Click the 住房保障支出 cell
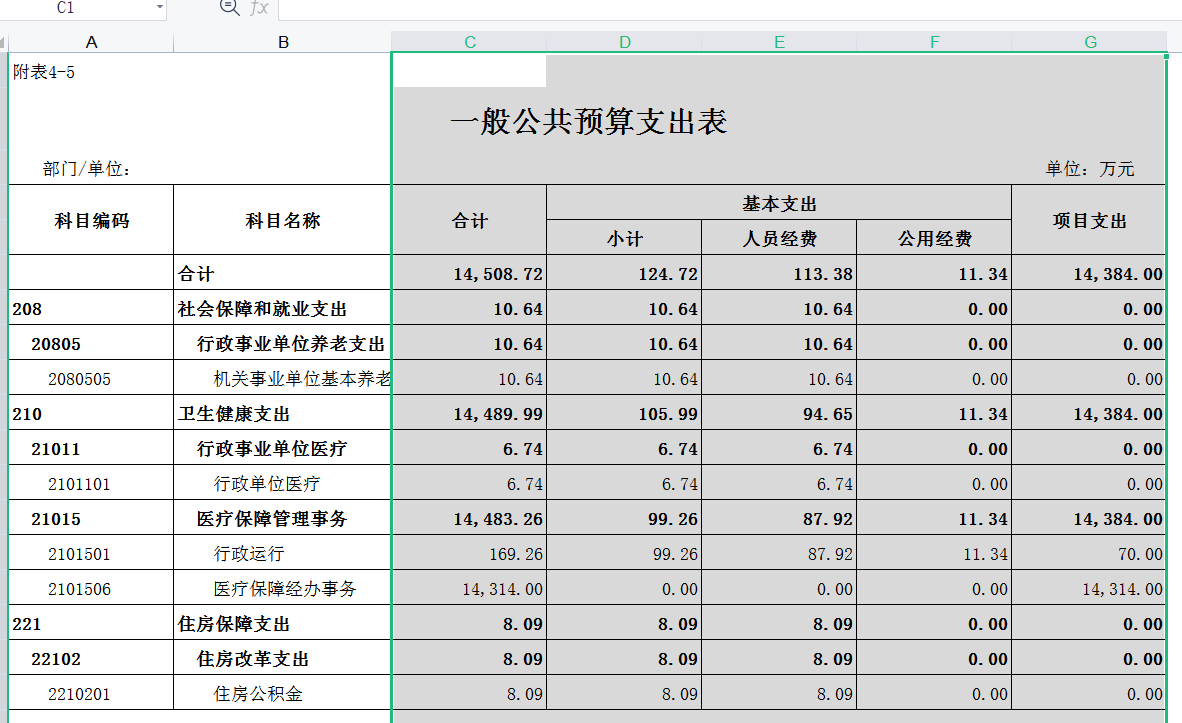 pos(283,623)
